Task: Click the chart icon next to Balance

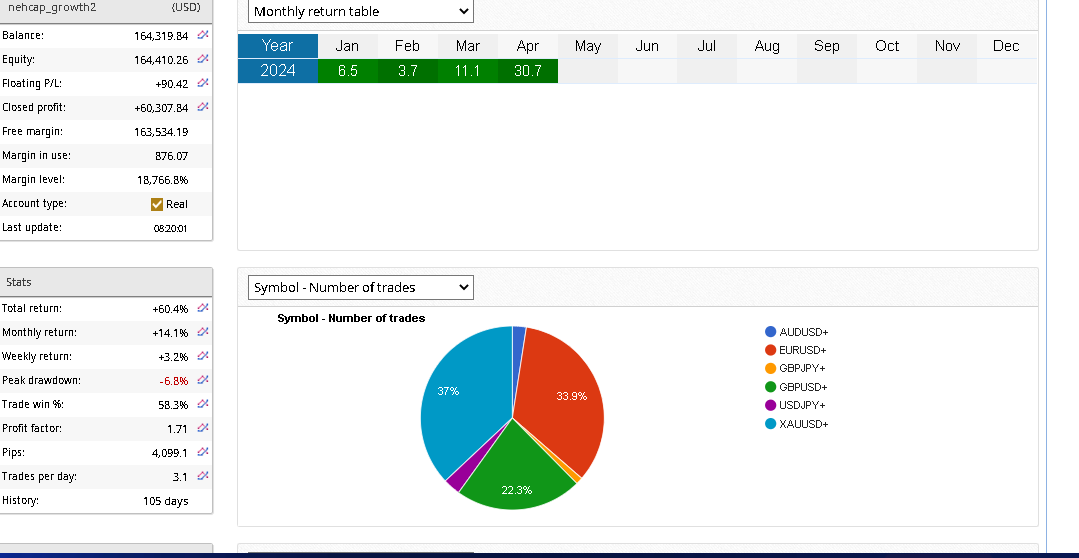Action: click(x=203, y=35)
